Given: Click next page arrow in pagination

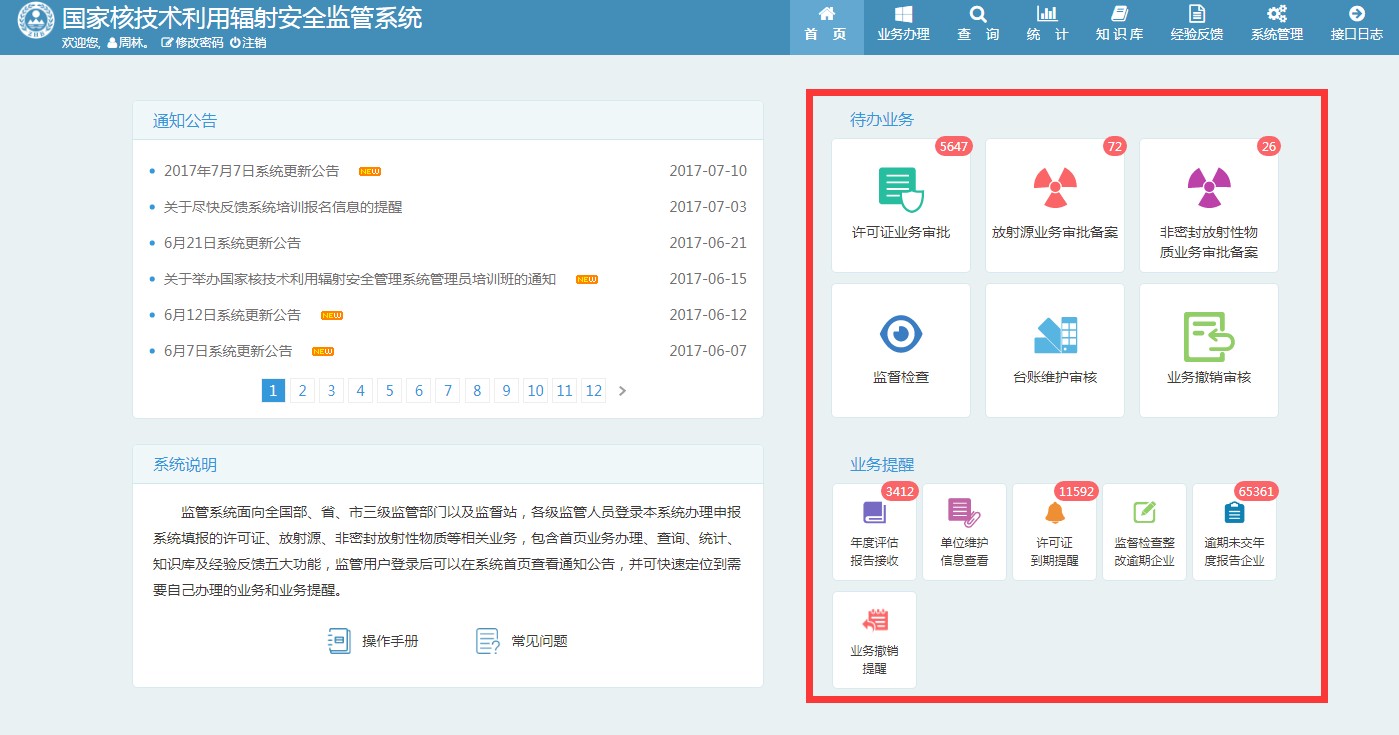Looking at the screenshot, I should 623,390.
